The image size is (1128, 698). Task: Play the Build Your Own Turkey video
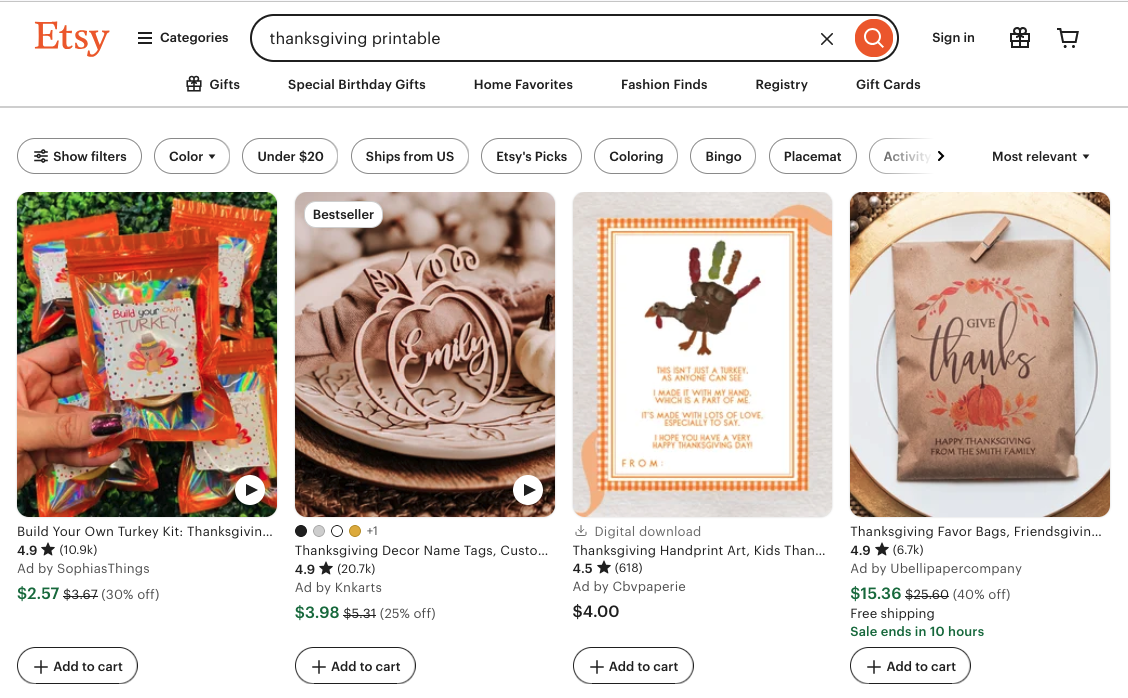[249, 489]
